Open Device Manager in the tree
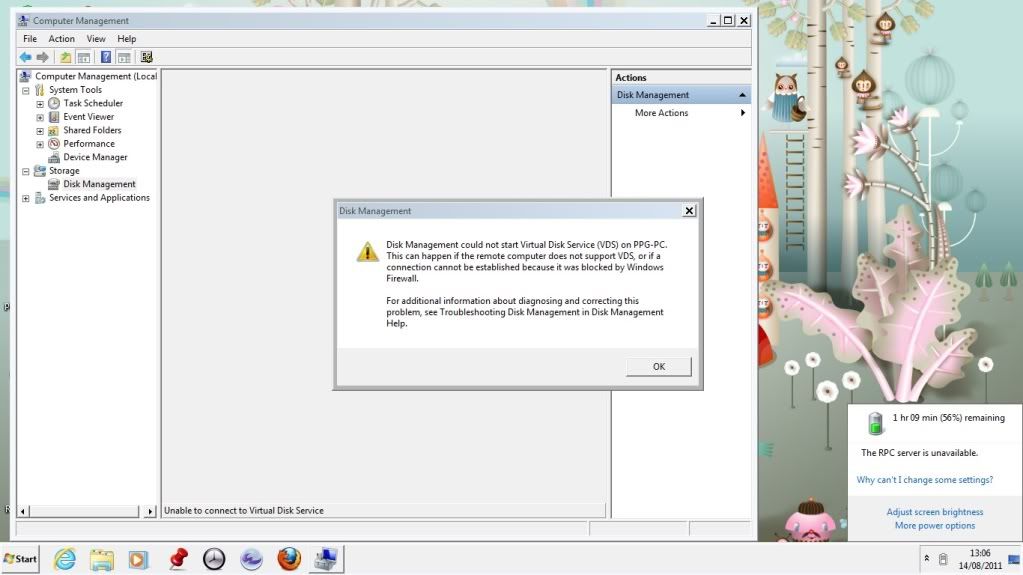This screenshot has height=575, width=1023. [x=95, y=157]
